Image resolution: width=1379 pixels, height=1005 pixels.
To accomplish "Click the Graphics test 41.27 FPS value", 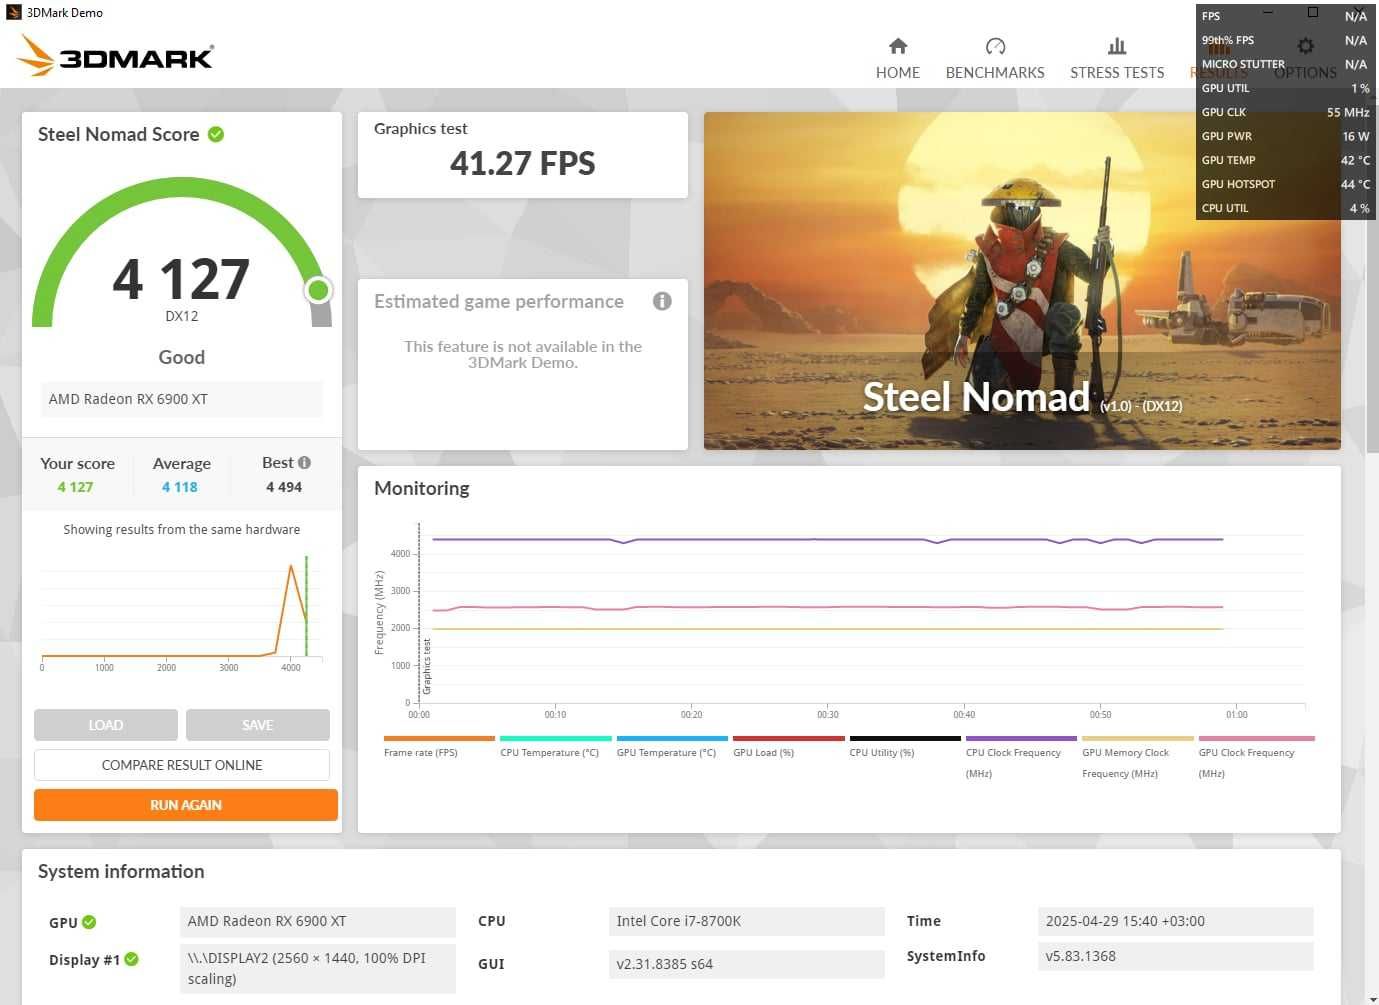I will pos(522,163).
